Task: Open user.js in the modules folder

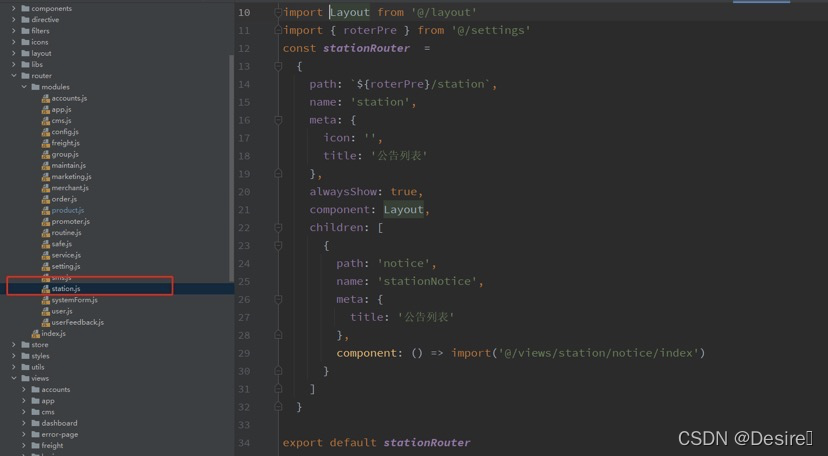Action: tap(62, 311)
